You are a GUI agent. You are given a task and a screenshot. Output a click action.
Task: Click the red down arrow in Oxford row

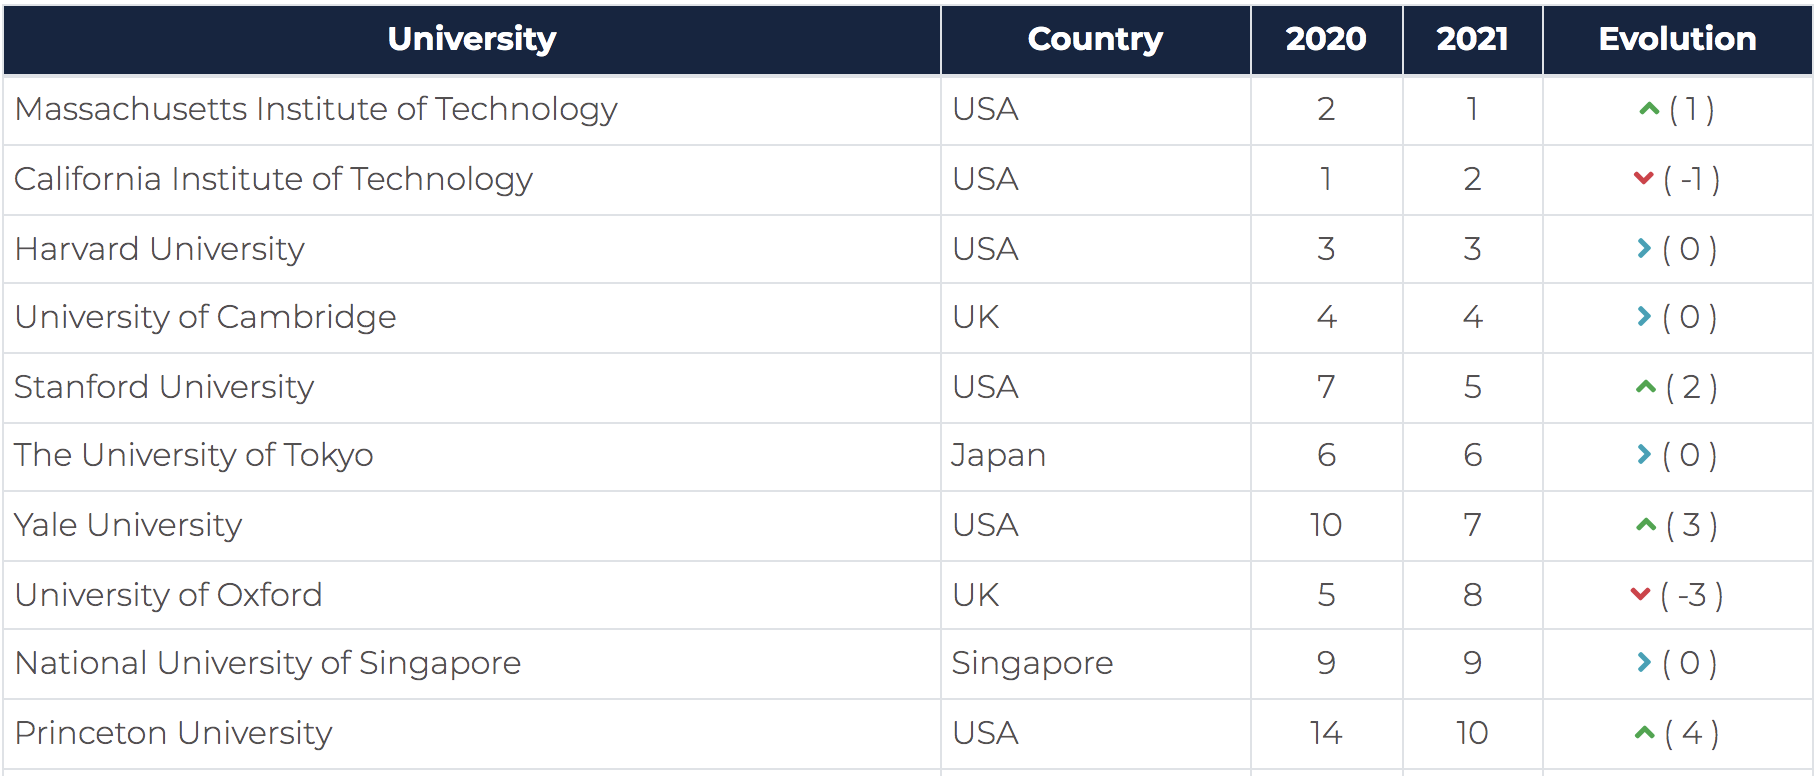(x=1640, y=595)
